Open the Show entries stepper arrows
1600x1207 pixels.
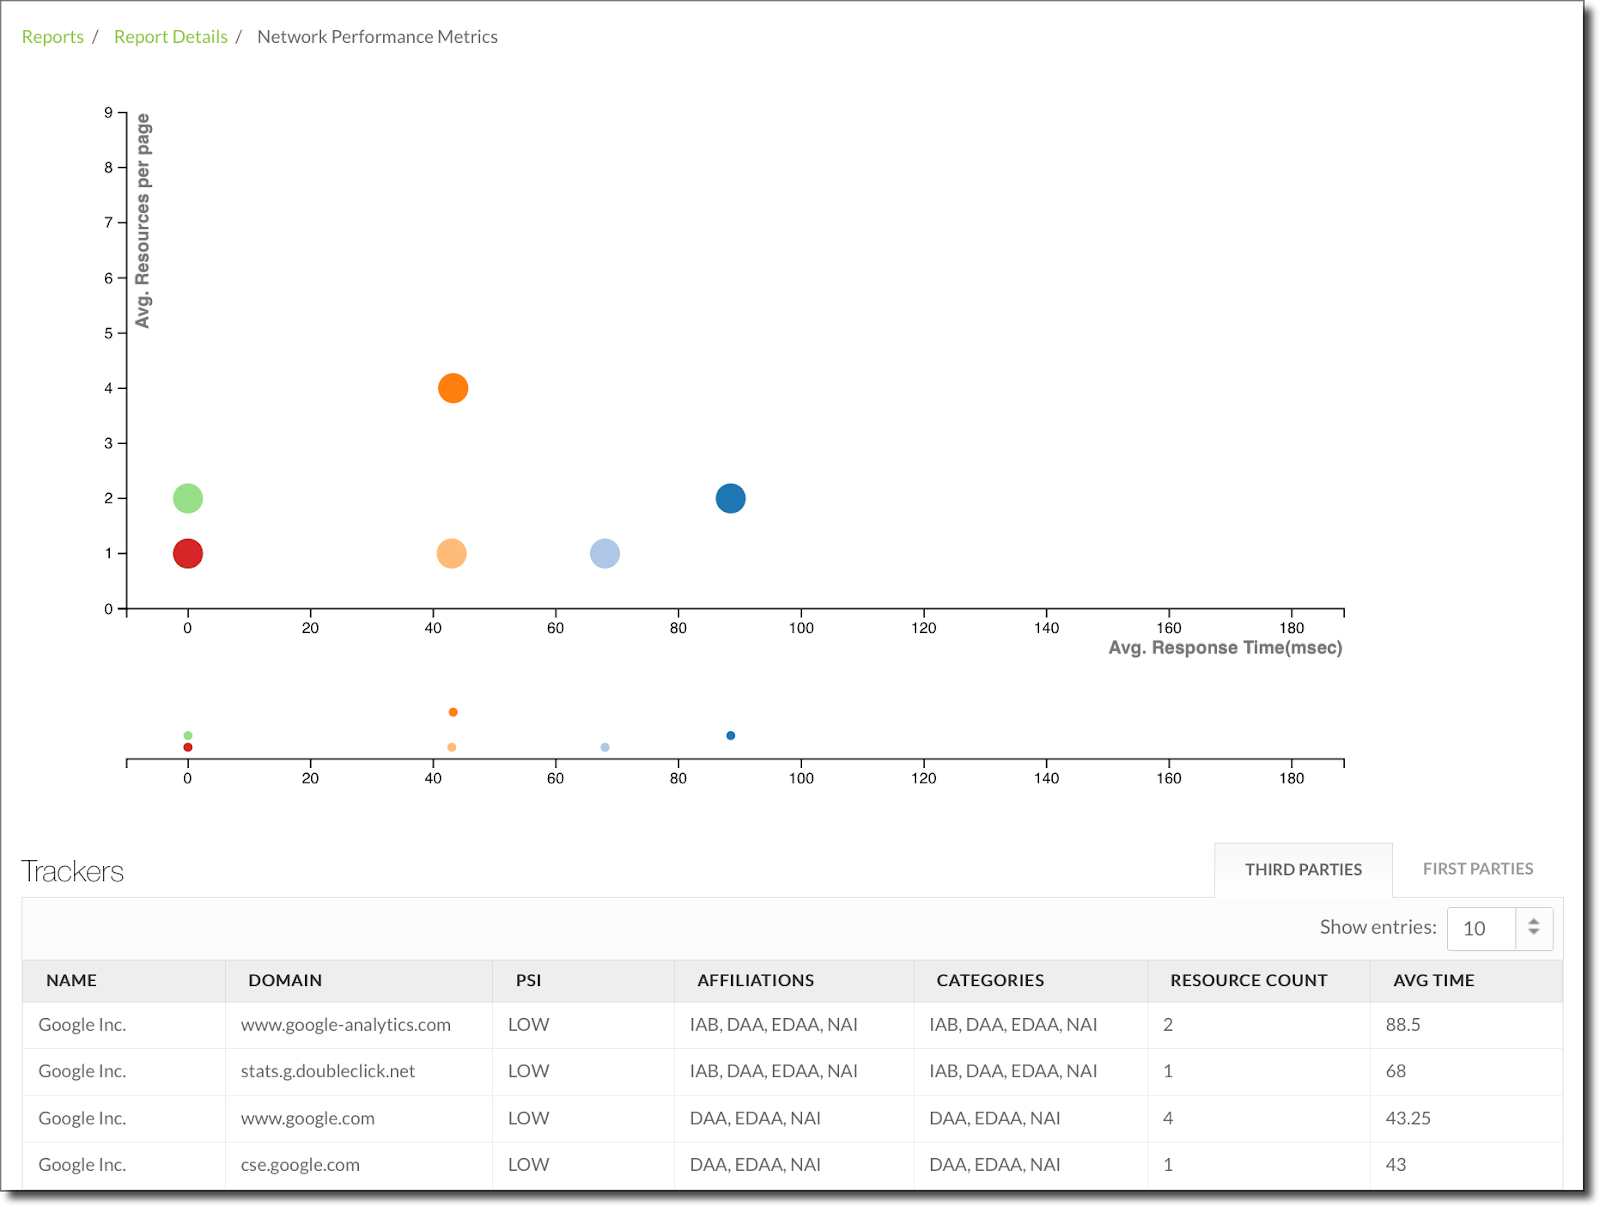coord(1533,928)
